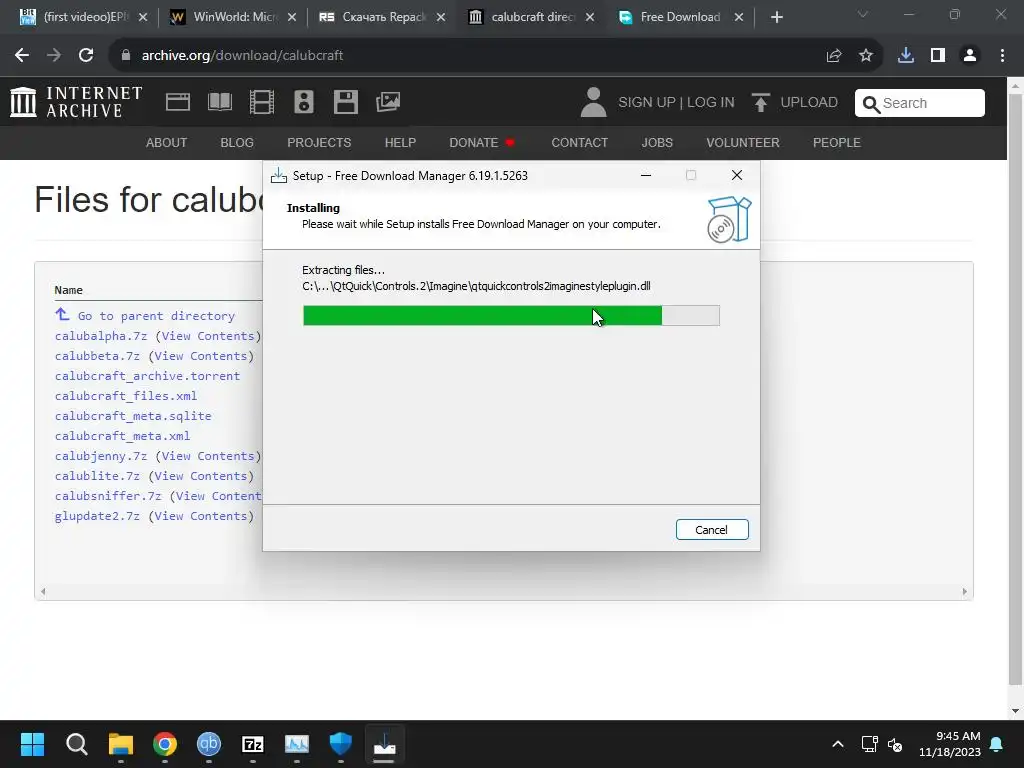Toggle Chrome side panel icon
This screenshot has height=768, width=1024.
click(x=938, y=56)
